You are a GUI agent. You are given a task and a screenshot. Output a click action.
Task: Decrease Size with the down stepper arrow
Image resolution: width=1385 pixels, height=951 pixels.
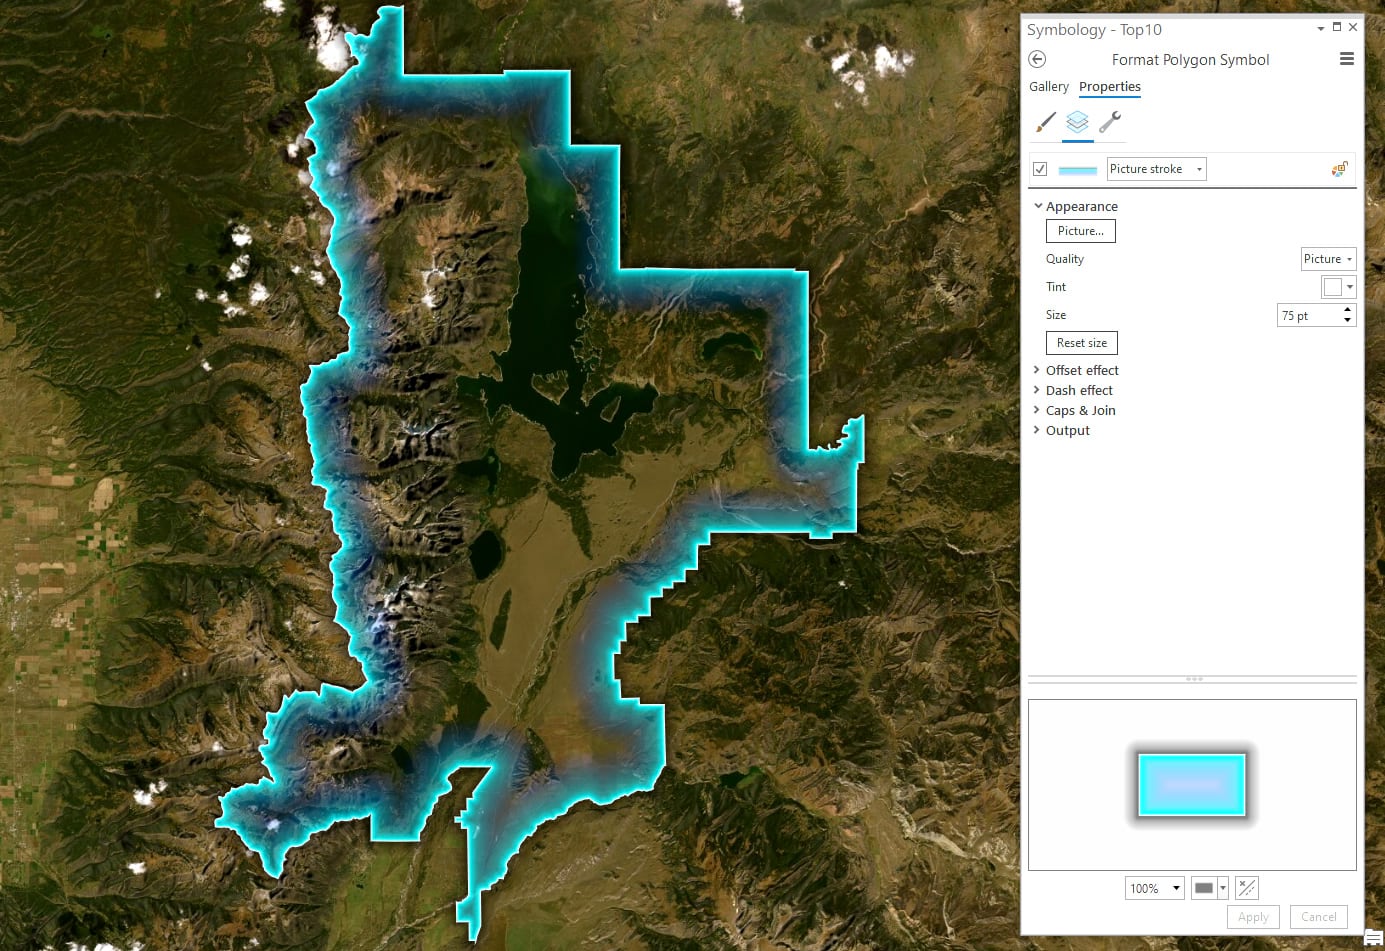(x=1348, y=321)
